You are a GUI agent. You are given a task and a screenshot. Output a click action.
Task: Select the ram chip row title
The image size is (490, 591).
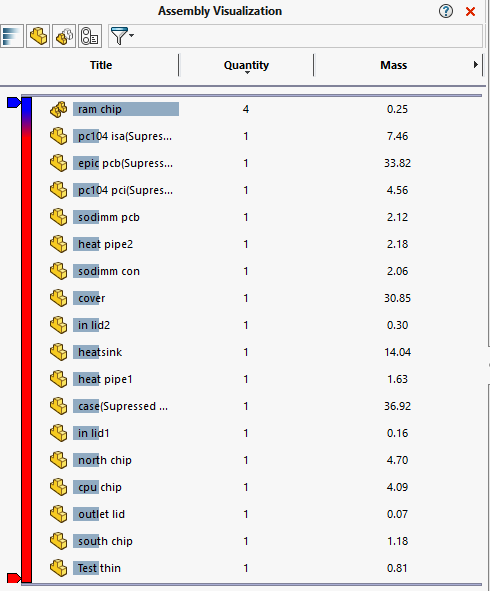click(x=100, y=109)
